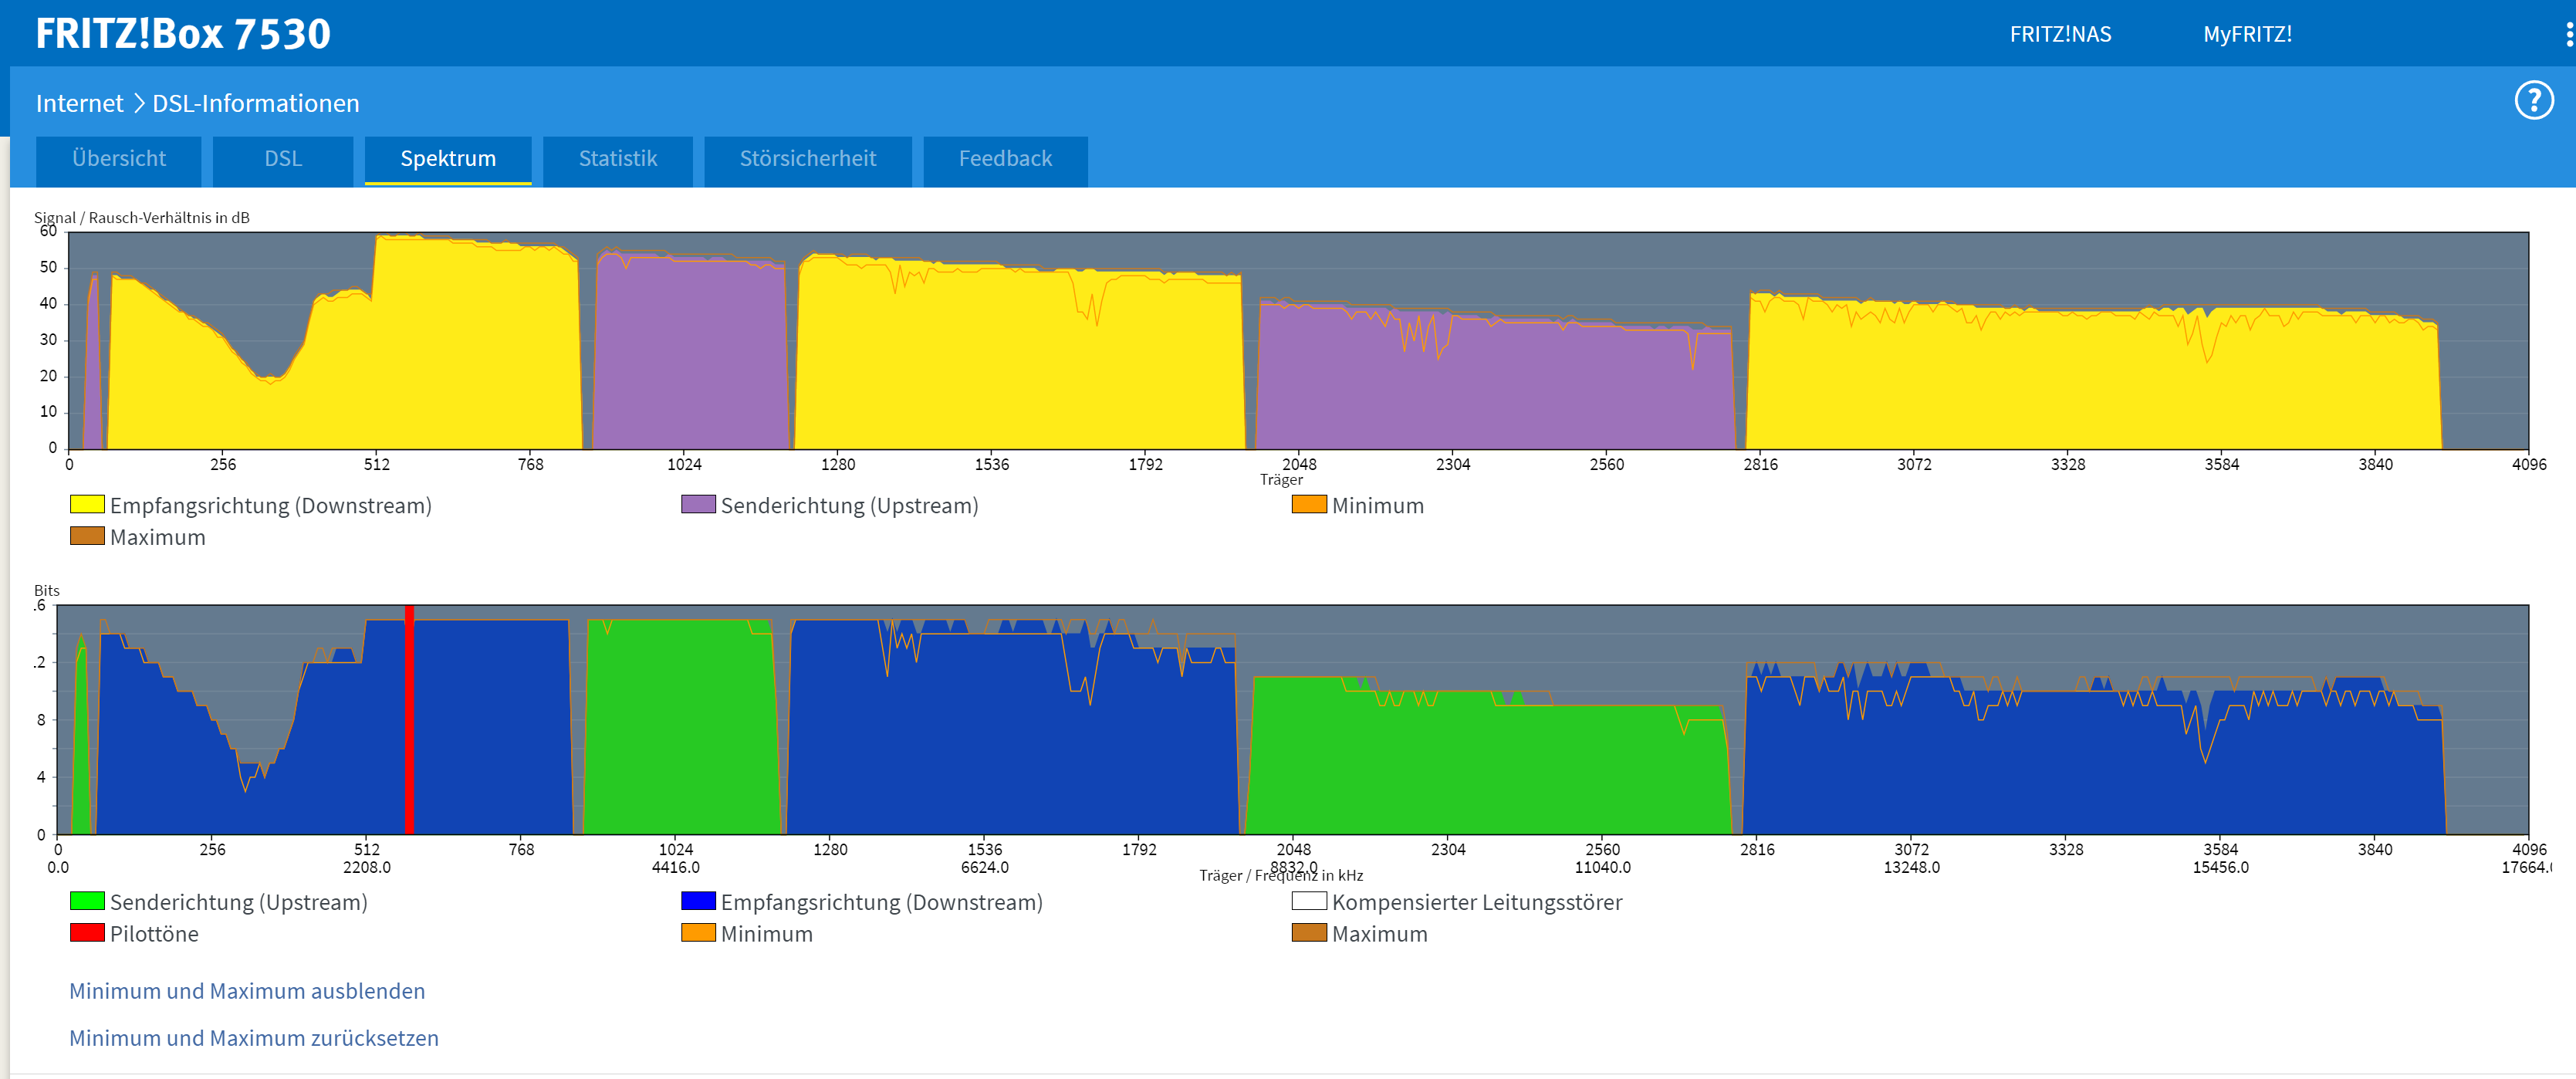Go to the Statistik tab
The height and width of the screenshot is (1079, 2576).
click(617, 159)
